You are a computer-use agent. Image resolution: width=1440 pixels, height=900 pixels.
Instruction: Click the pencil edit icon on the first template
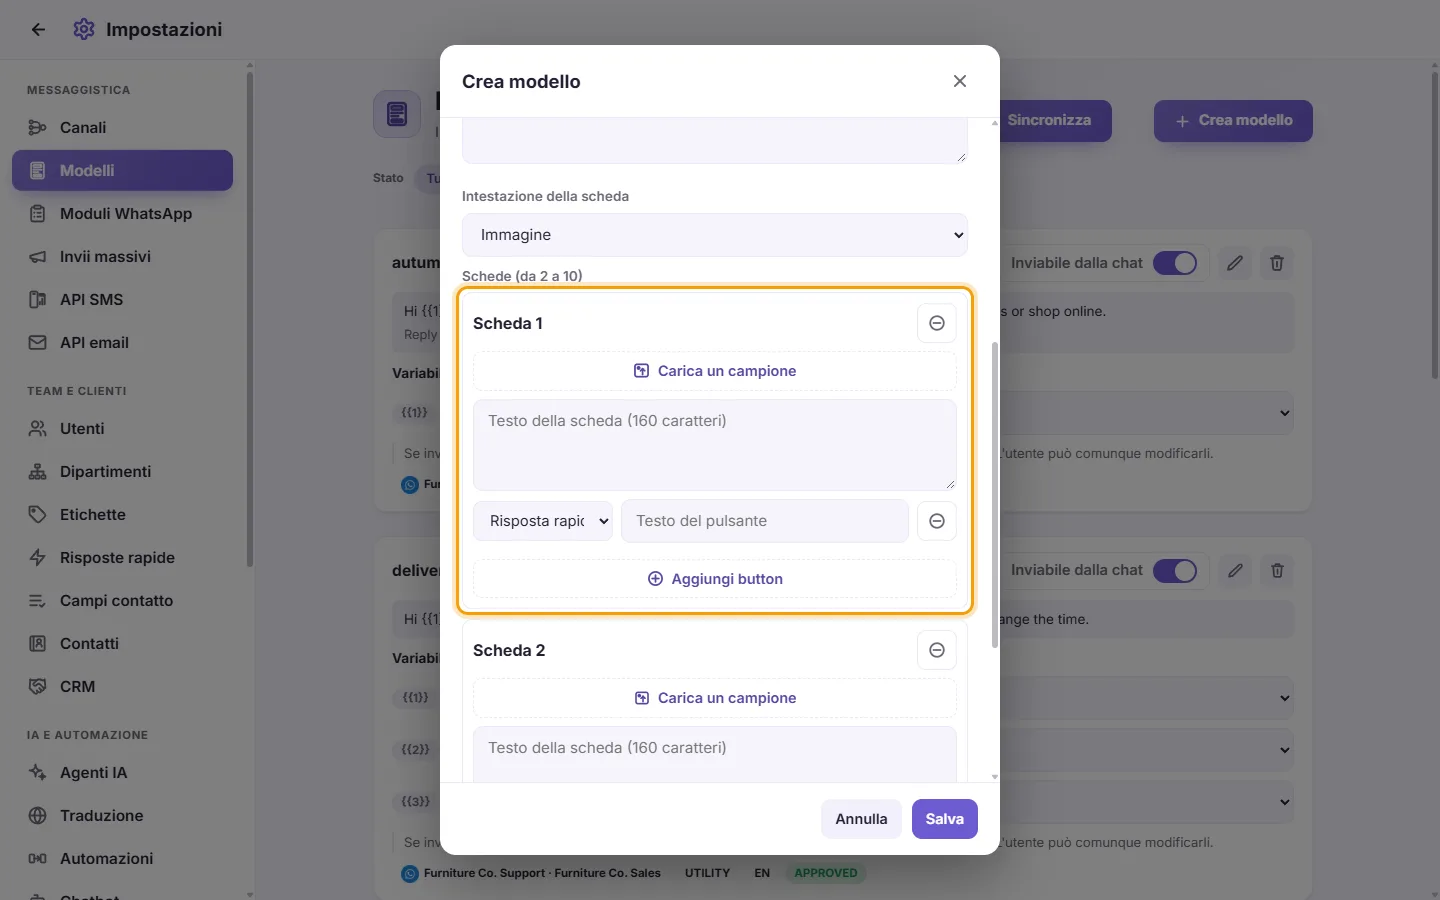point(1235,263)
